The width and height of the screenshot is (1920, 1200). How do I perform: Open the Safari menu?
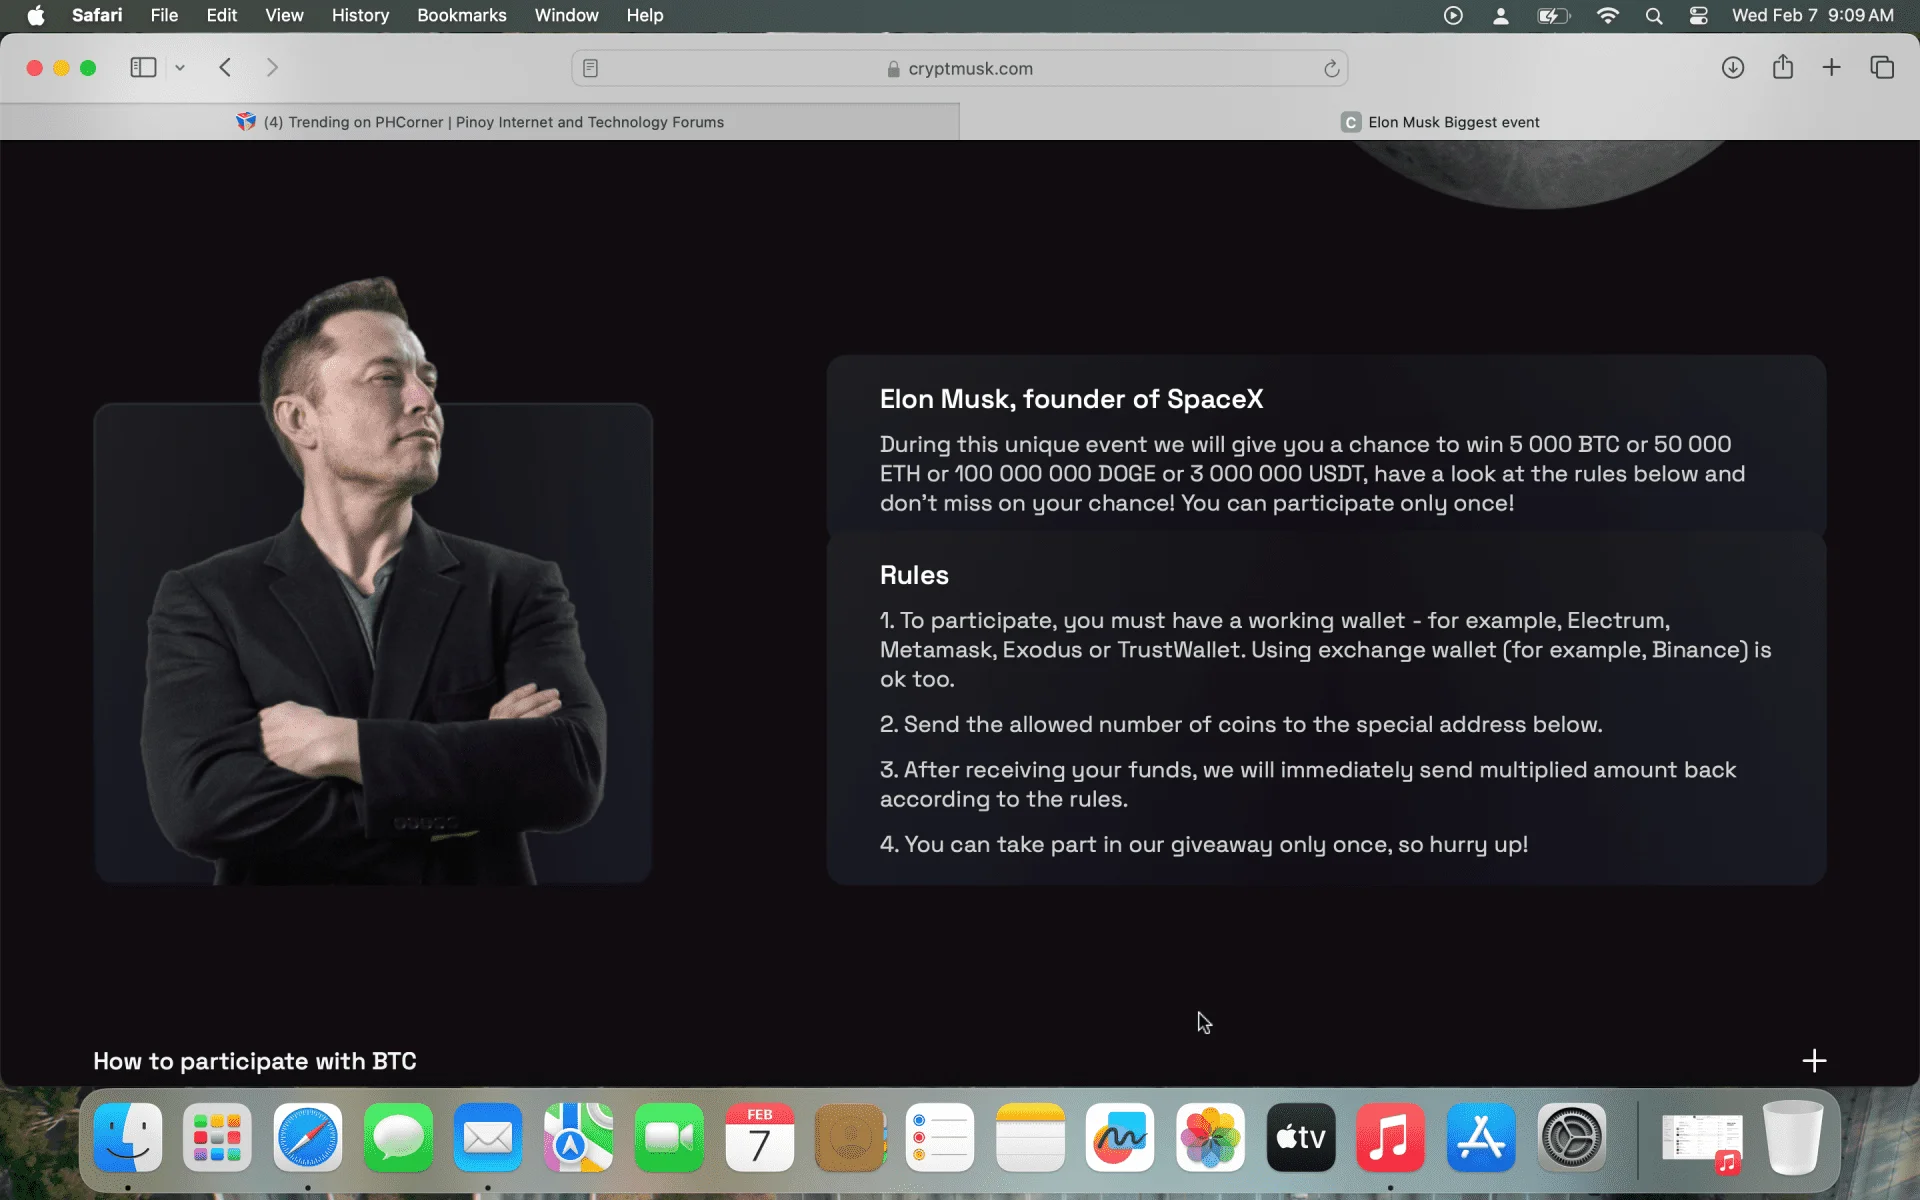pos(97,15)
